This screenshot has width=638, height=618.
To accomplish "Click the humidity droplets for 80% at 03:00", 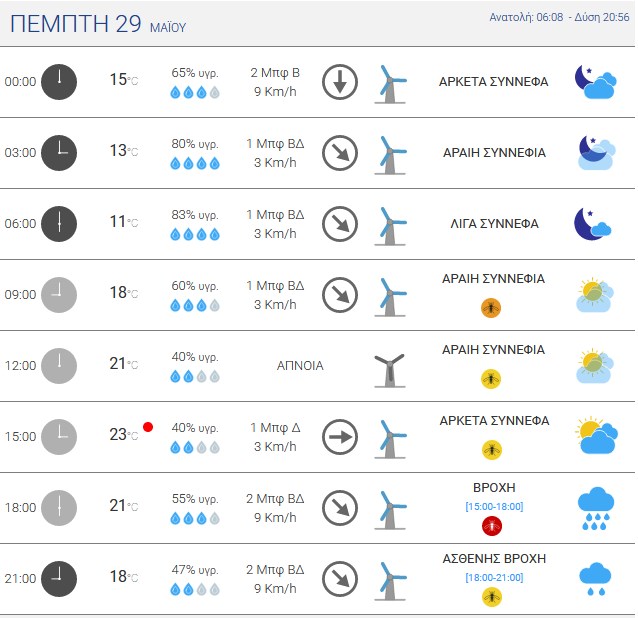I will point(195,164).
